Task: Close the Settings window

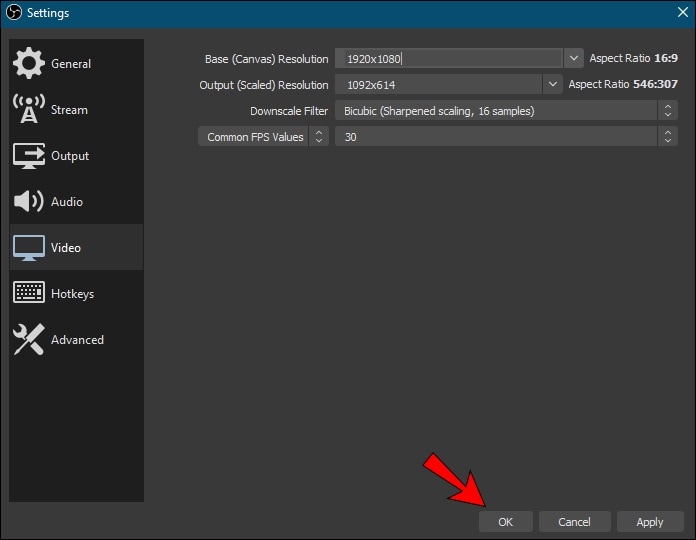Action: click(683, 12)
